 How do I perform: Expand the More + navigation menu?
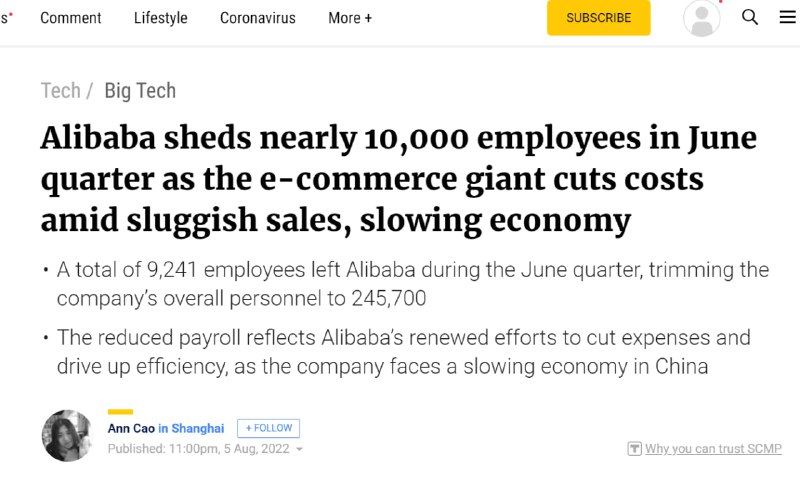350,18
